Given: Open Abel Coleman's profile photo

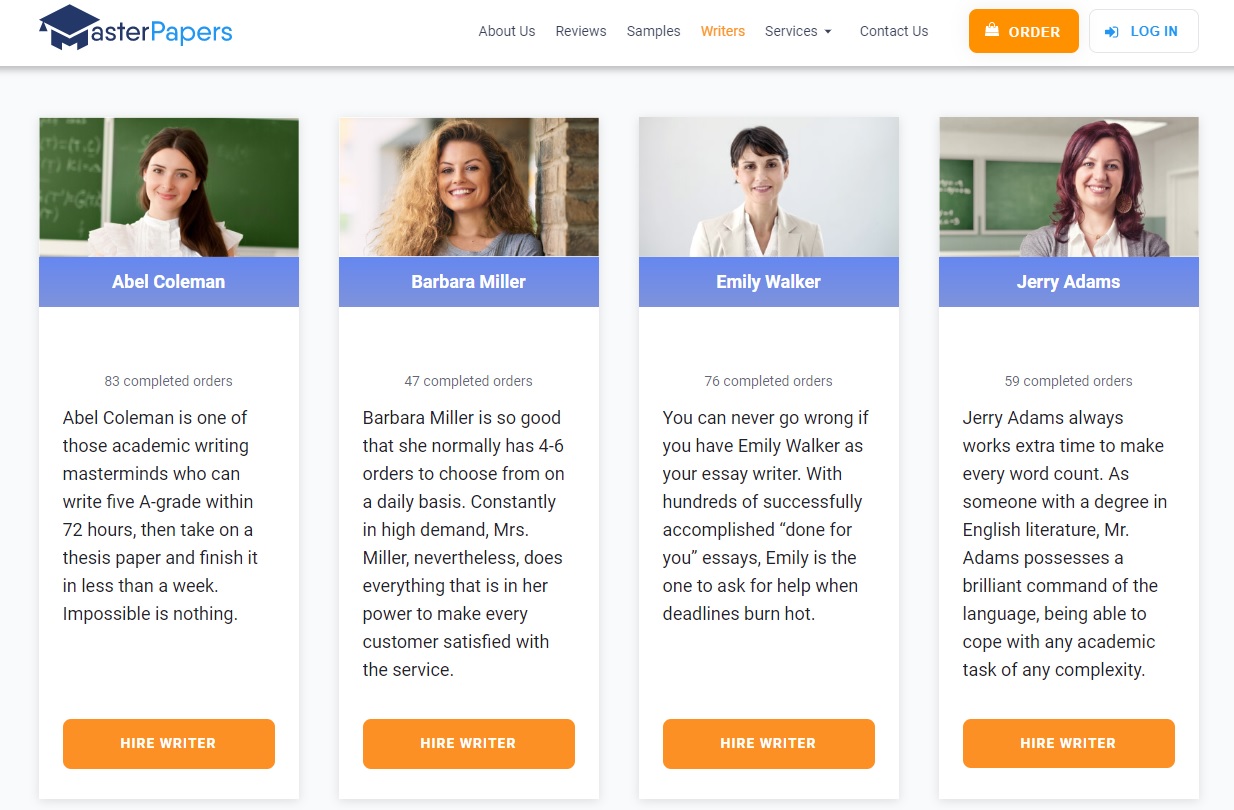Looking at the screenshot, I should (x=169, y=187).
